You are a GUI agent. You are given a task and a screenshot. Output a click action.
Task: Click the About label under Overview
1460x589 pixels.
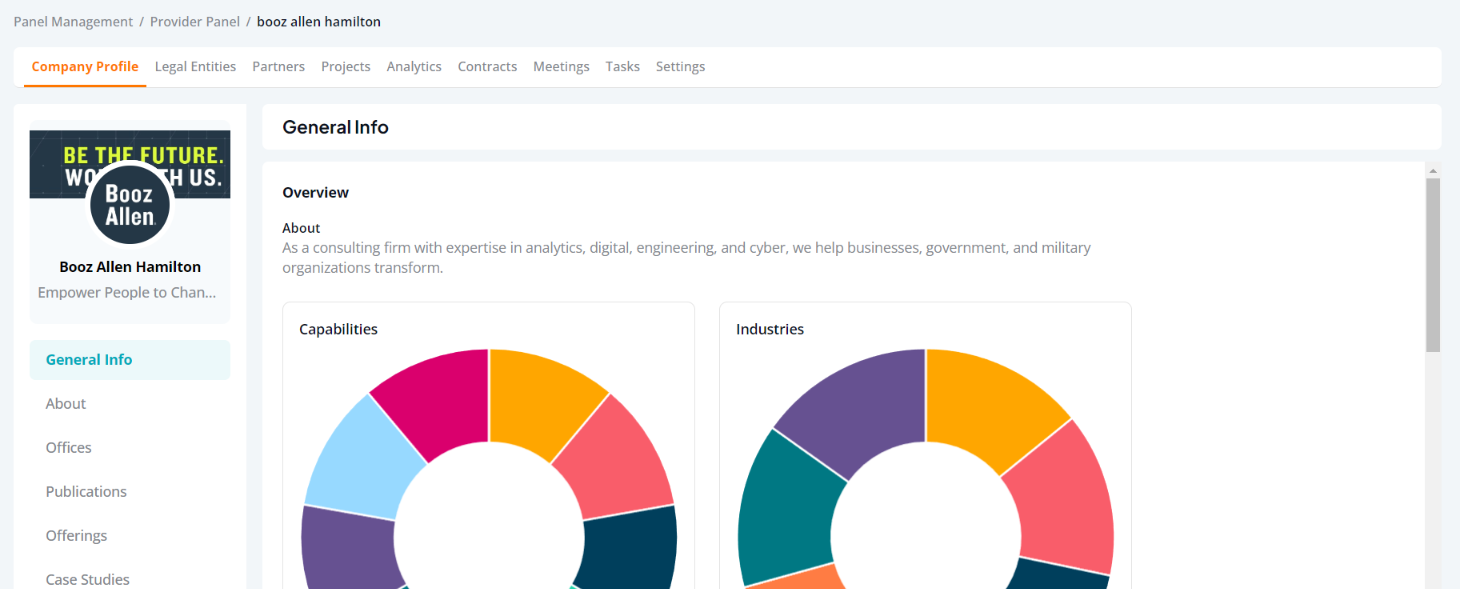click(301, 228)
